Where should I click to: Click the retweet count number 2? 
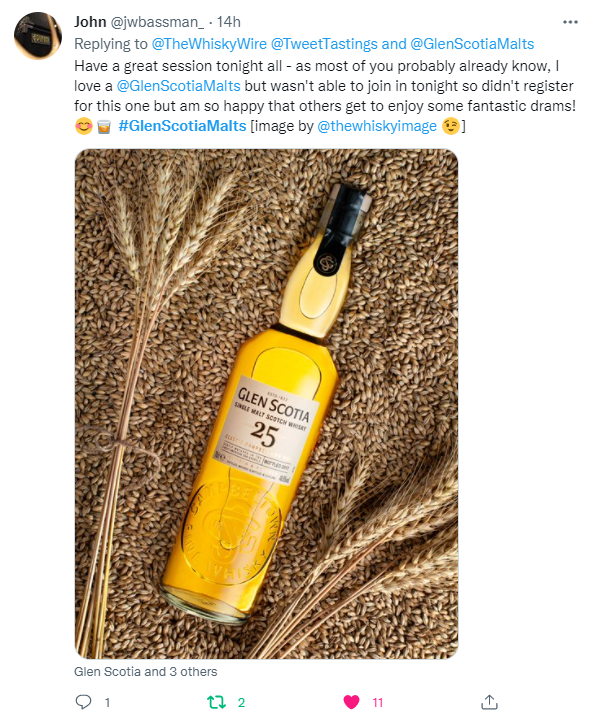point(241,702)
